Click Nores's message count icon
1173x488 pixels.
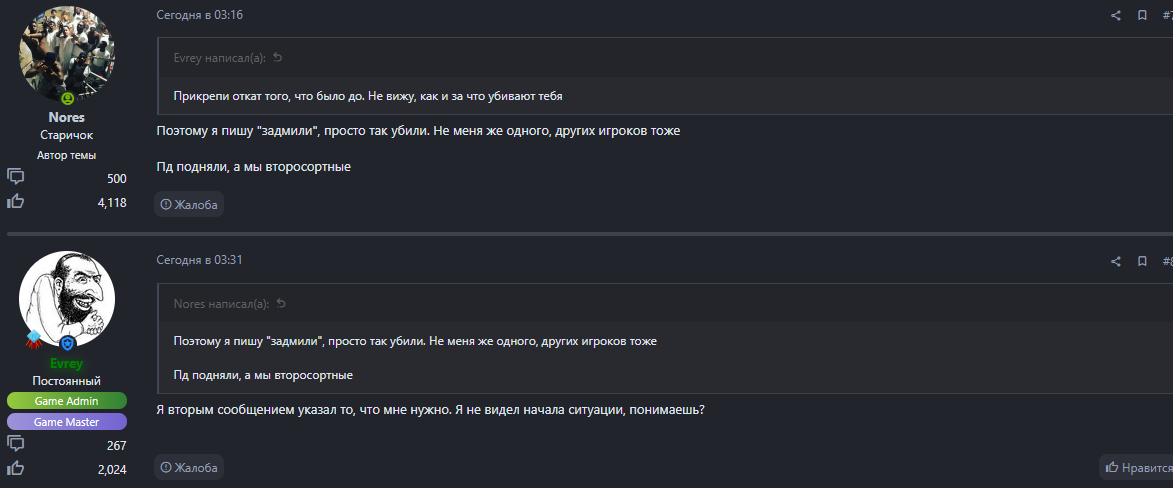(x=16, y=177)
